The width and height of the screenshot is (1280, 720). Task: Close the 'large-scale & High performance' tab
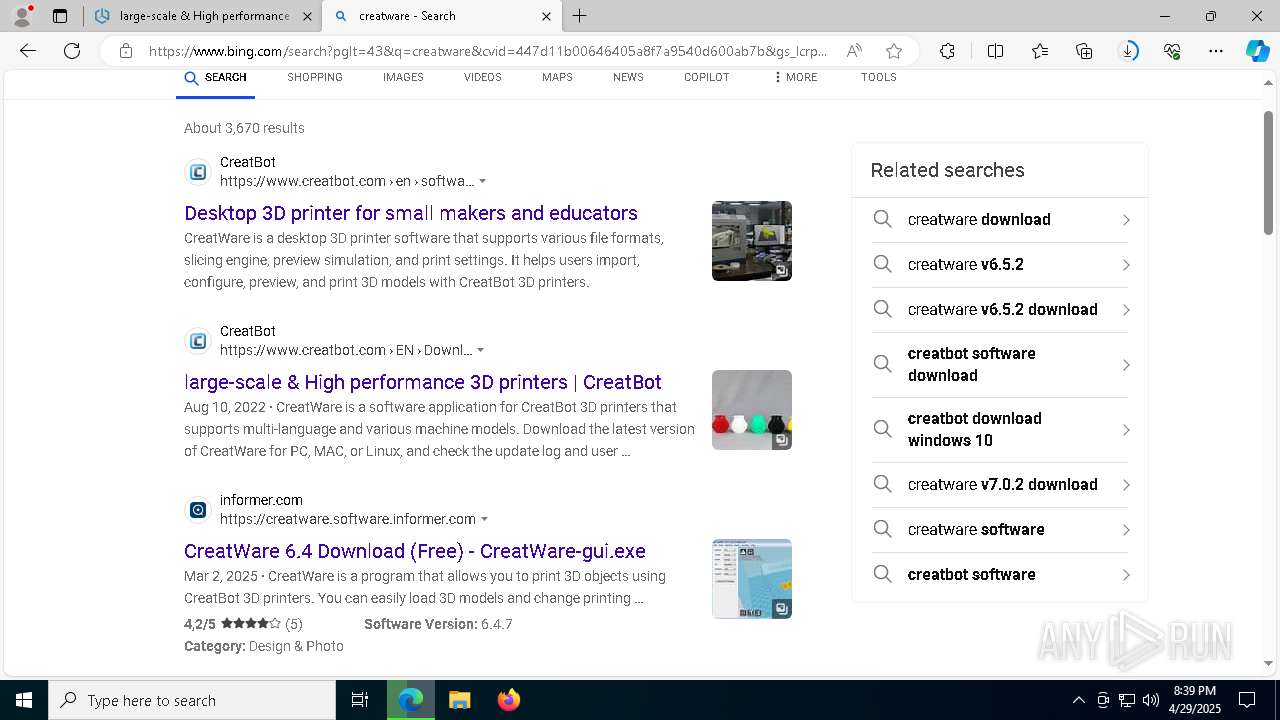[307, 16]
